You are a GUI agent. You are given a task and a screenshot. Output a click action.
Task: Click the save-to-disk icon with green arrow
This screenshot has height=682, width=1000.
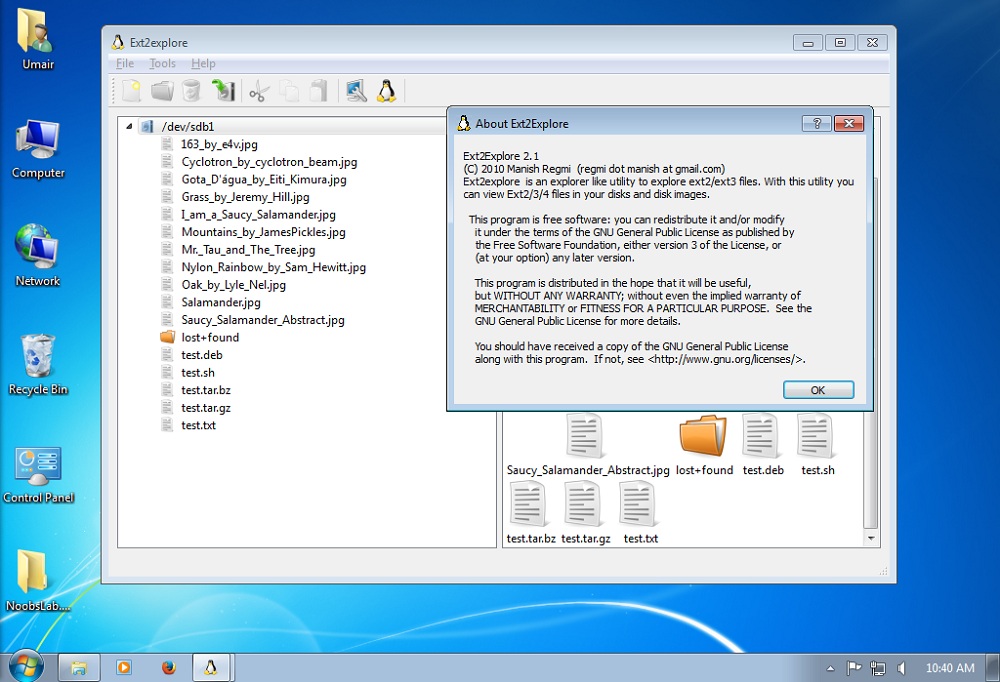222,90
